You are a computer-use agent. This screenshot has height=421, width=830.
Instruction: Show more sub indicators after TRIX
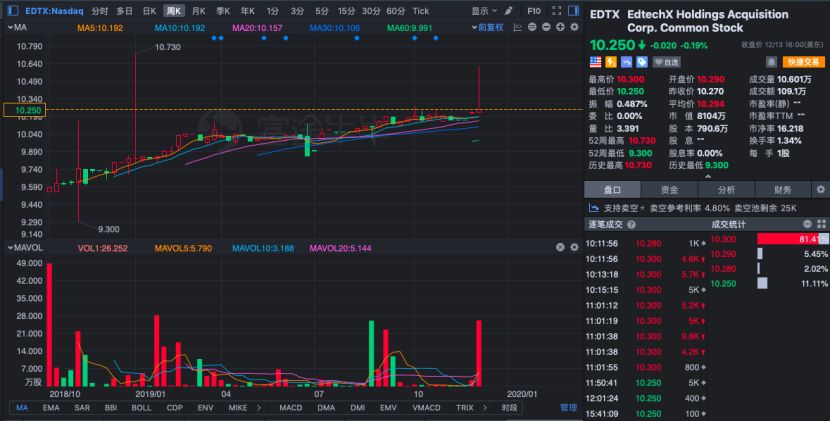[485, 408]
